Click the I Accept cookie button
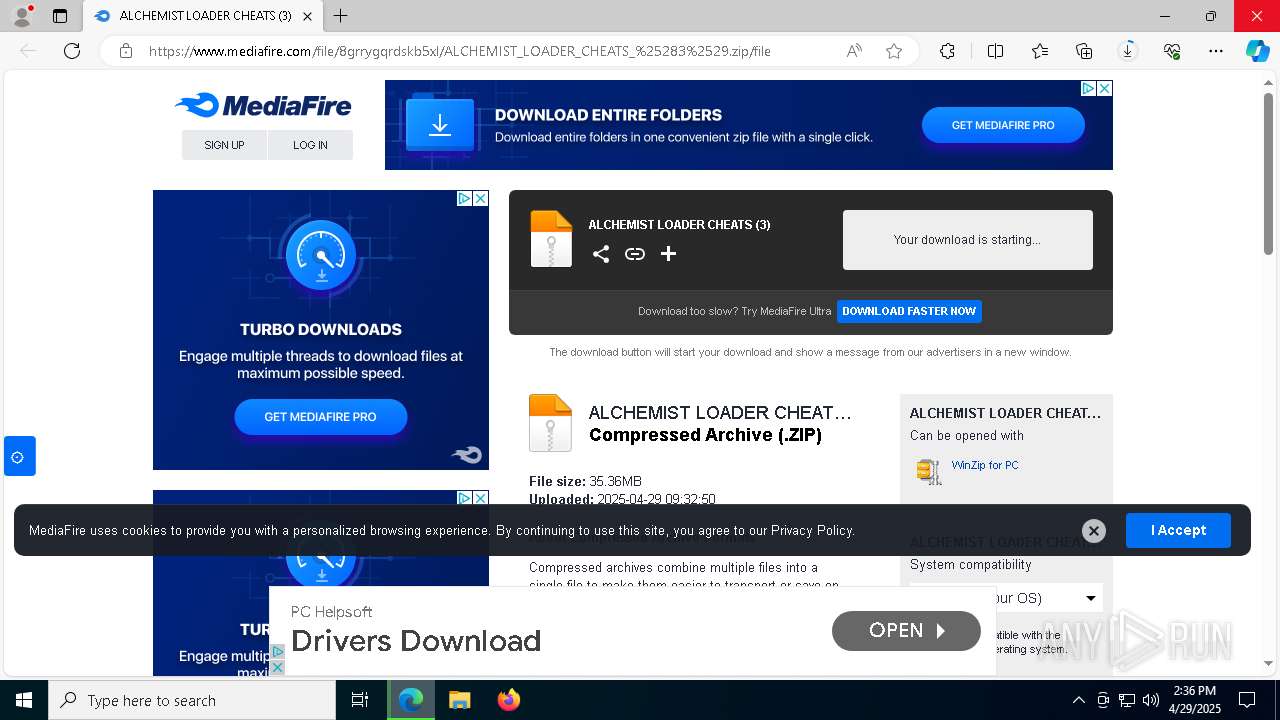The width and height of the screenshot is (1280, 720). [x=1178, y=530]
